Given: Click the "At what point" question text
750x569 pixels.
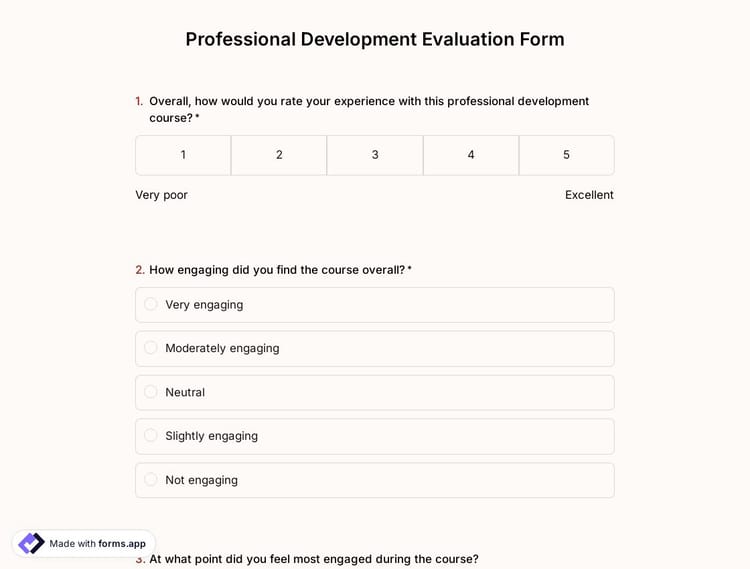Looking at the screenshot, I should (313, 559).
